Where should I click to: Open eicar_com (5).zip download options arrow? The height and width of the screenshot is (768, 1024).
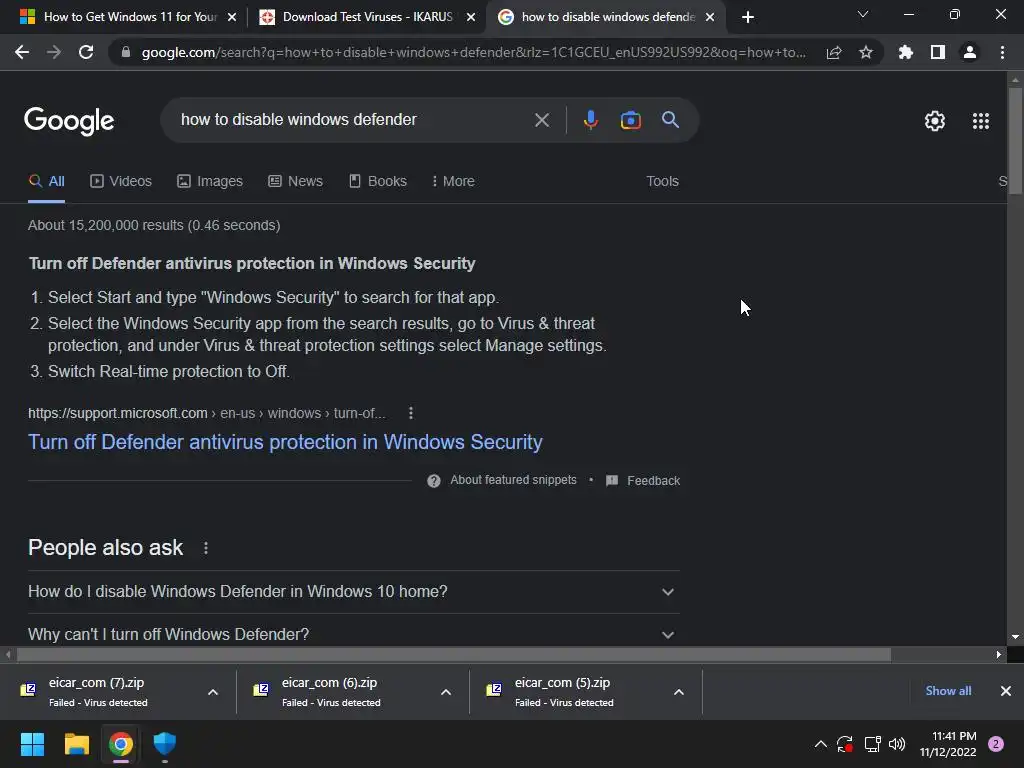click(x=679, y=692)
